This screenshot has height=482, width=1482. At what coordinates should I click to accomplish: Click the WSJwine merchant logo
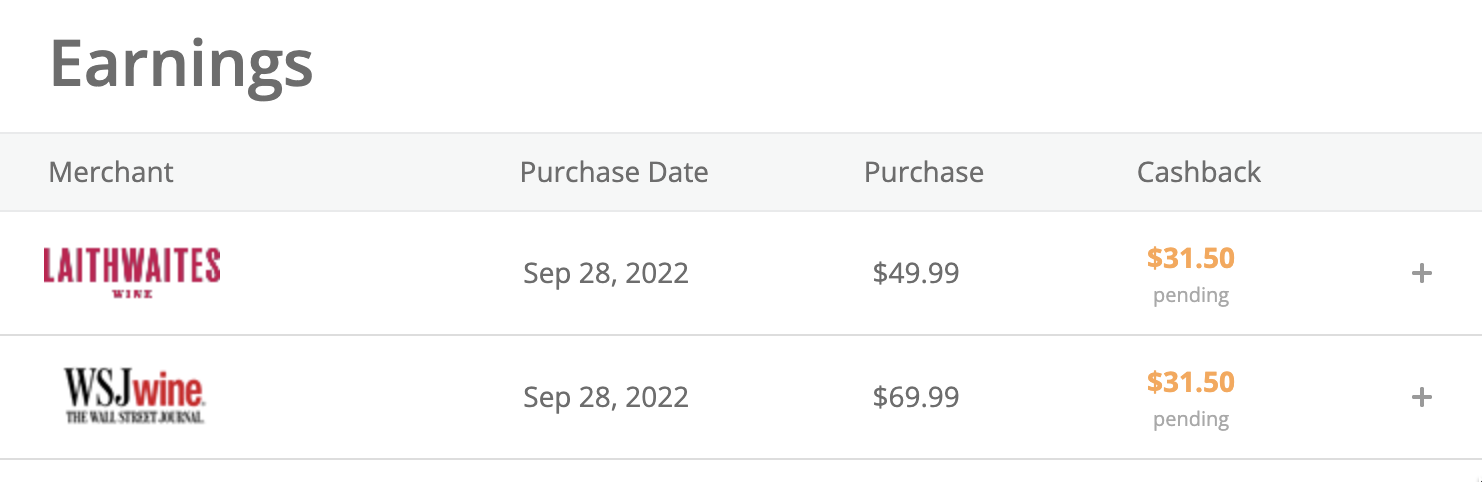(134, 386)
